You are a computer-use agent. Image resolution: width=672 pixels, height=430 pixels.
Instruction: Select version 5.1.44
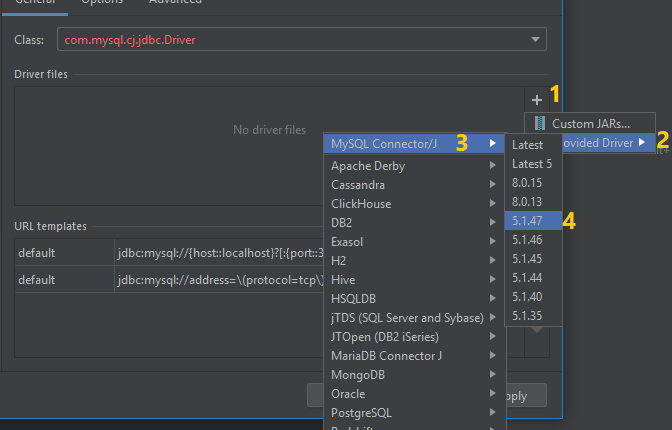[533, 277]
